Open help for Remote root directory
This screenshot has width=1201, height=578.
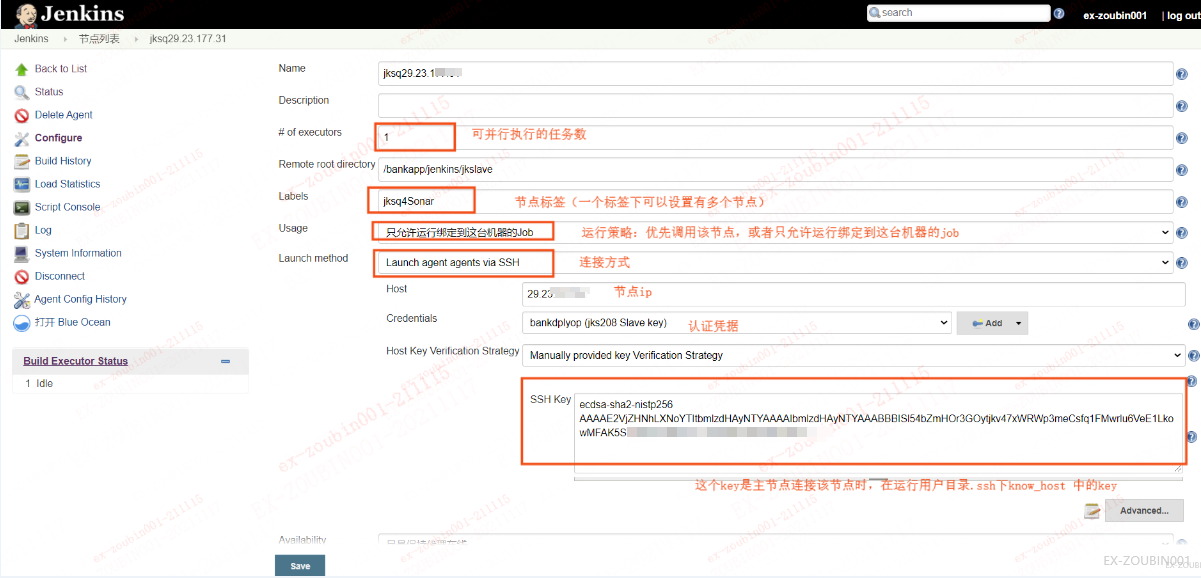click(1182, 171)
